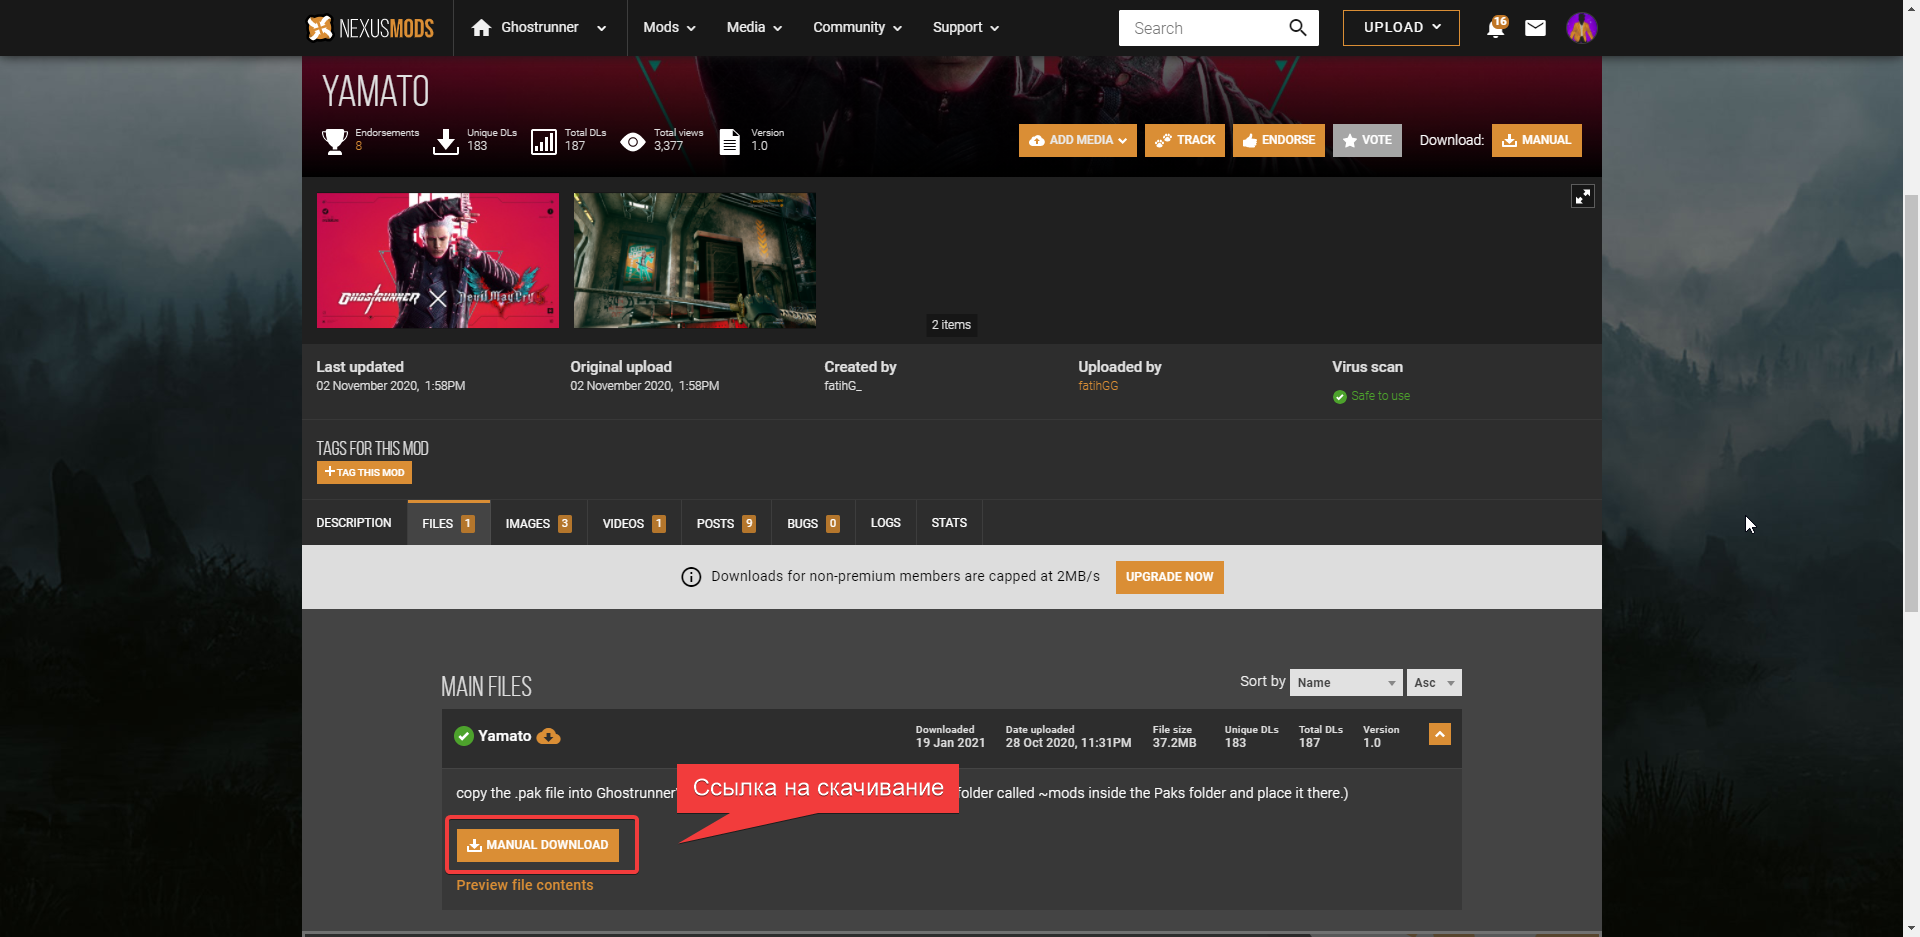This screenshot has width=1920, height=937.
Task: Click the Total views eye icon
Action: [633, 142]
